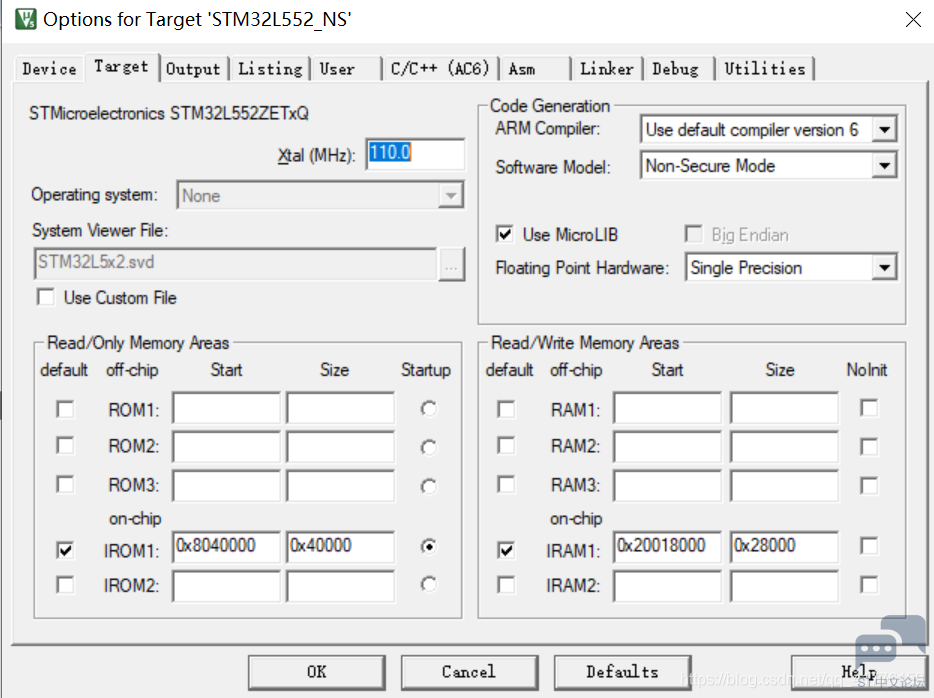Edit the IRAM1 Size field 0x28000

coord(784,547)
